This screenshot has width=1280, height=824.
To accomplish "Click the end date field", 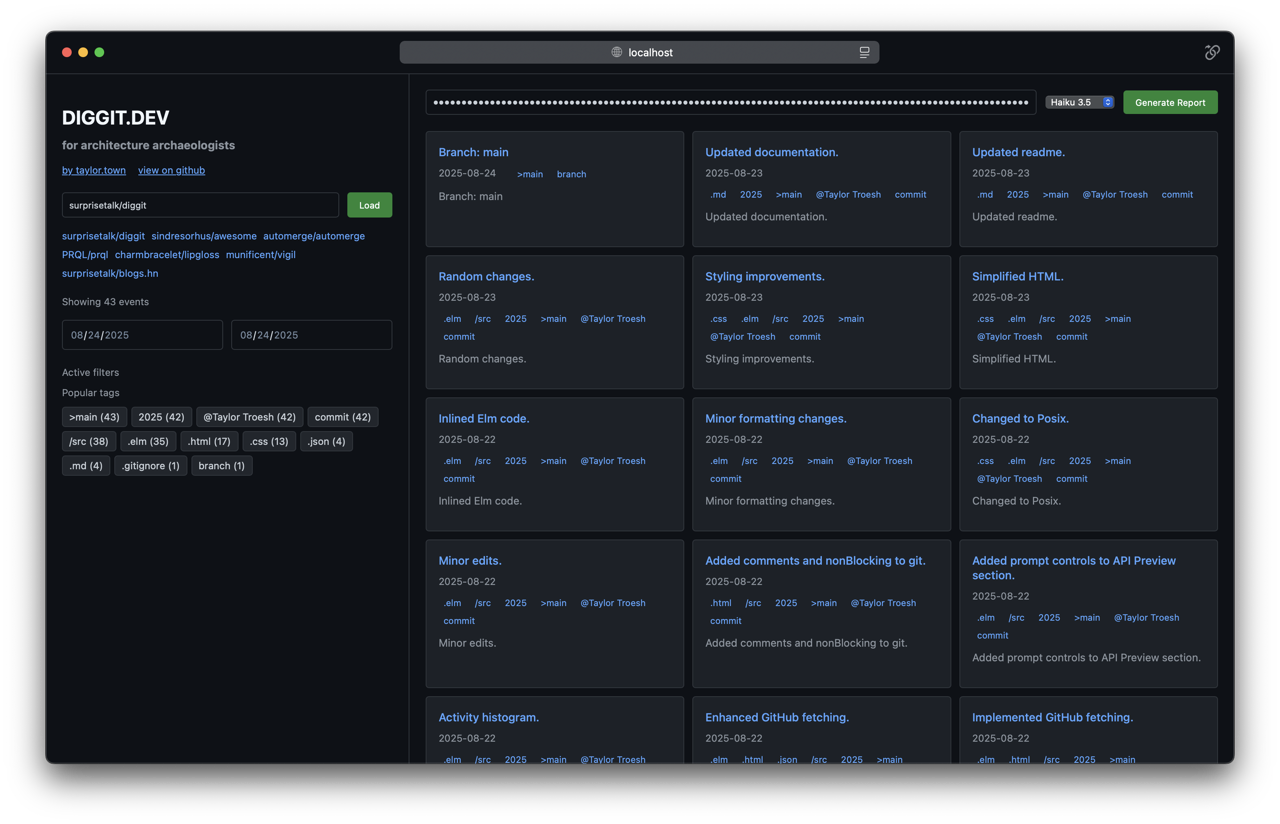I will pos(311,335).
